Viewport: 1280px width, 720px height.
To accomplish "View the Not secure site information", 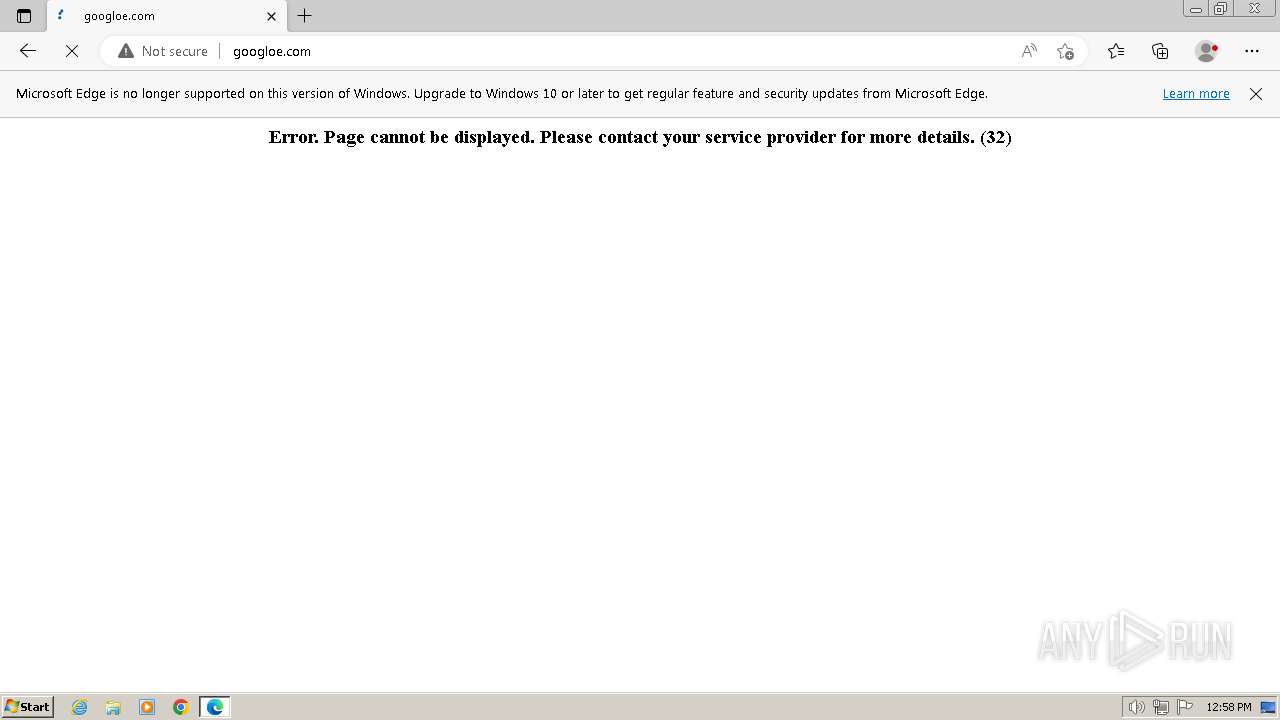I will (163, 51).
